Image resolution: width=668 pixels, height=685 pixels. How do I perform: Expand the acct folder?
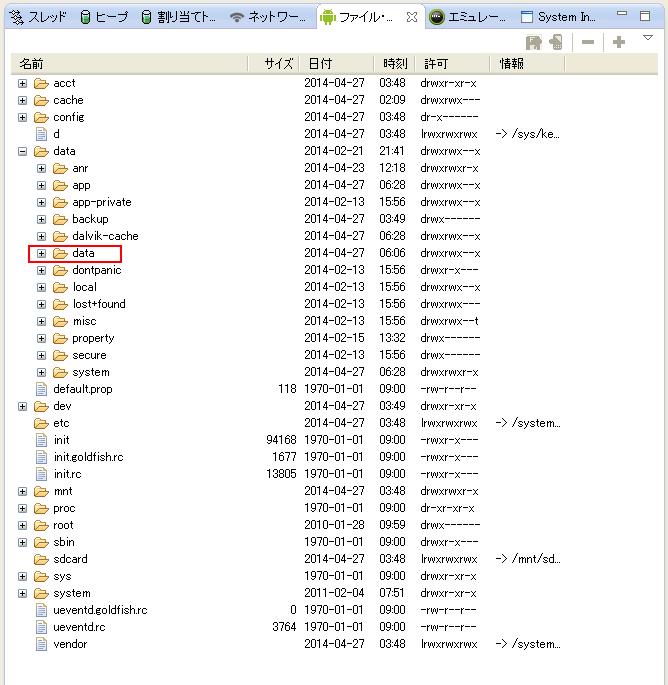pos(22,83)
